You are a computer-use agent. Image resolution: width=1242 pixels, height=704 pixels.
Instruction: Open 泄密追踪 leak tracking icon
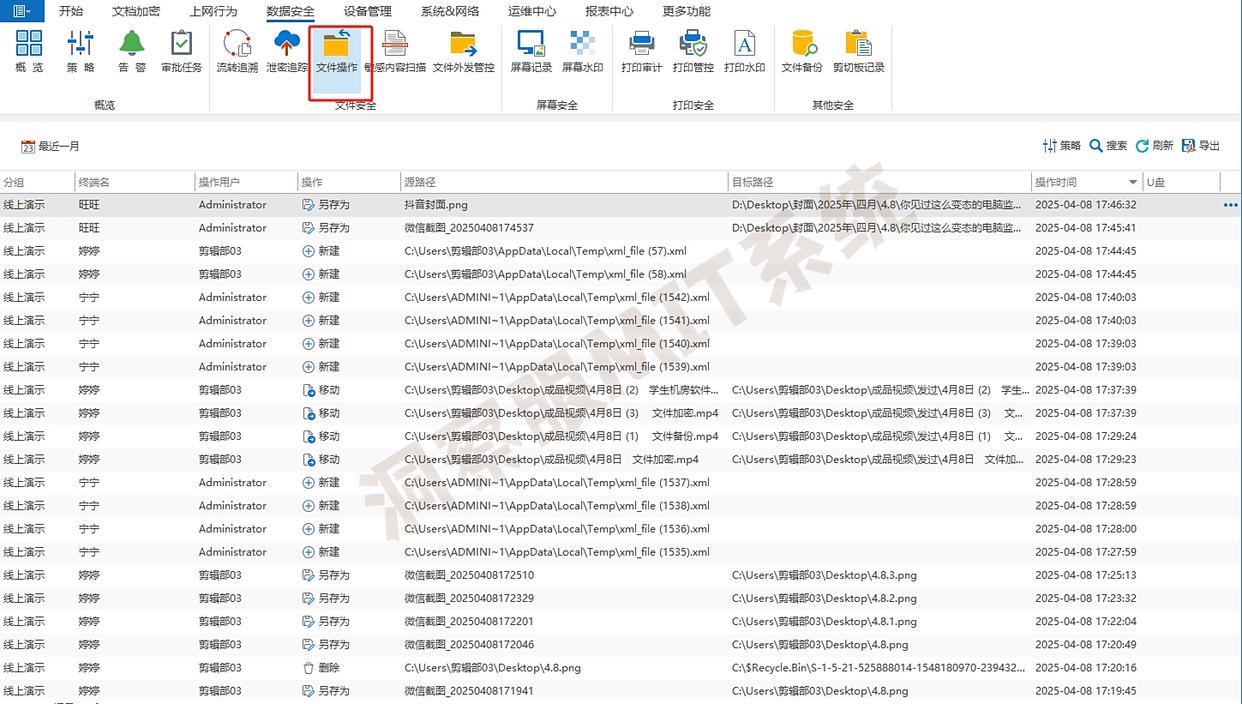[287, 51]
